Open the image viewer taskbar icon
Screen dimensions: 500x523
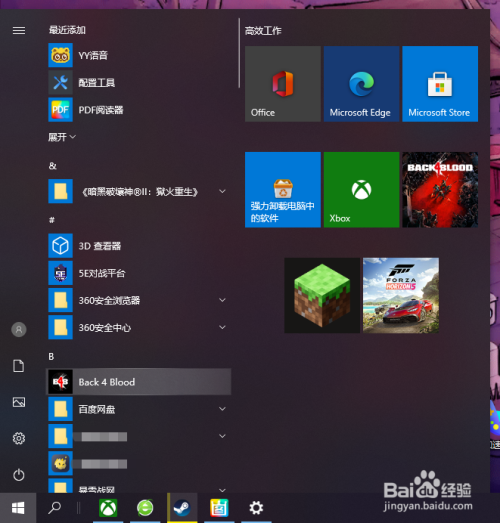tap(219, 508)
